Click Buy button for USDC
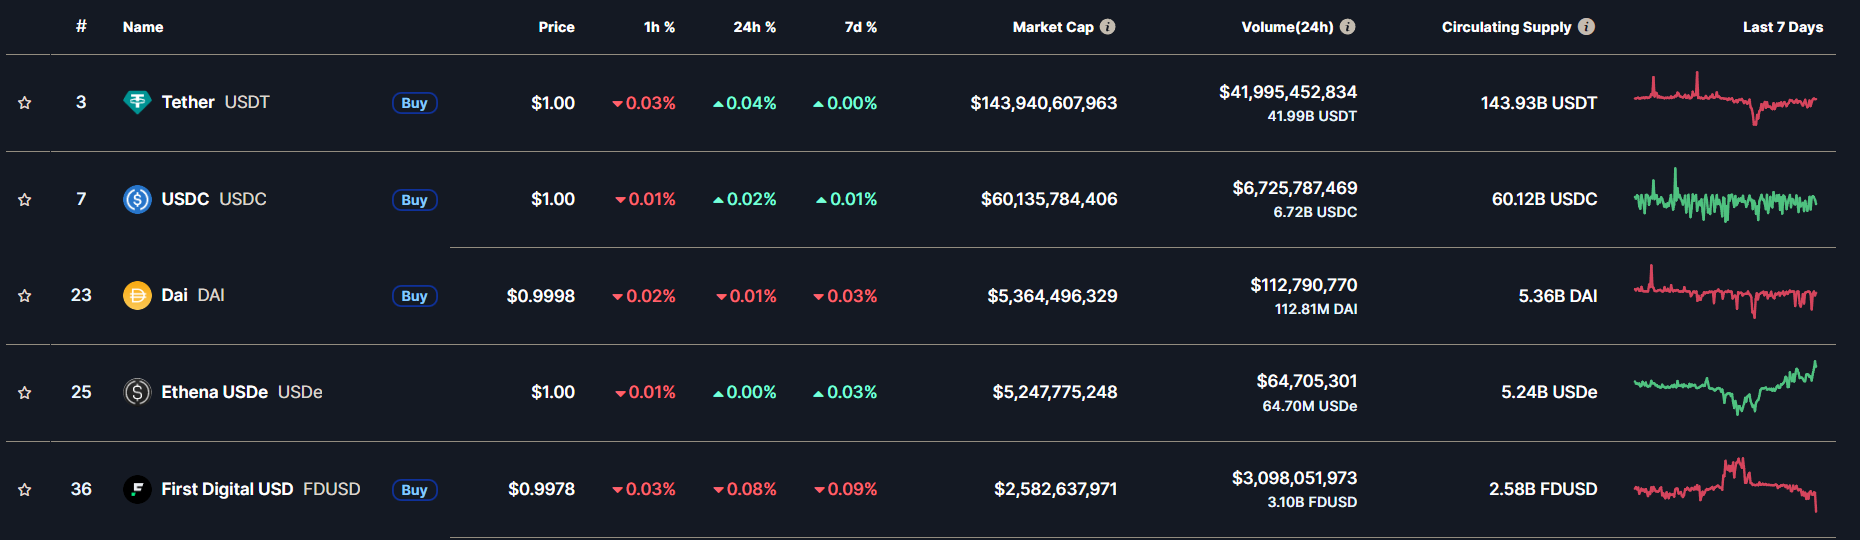1860x540 pixels. (x=414, y=200)
